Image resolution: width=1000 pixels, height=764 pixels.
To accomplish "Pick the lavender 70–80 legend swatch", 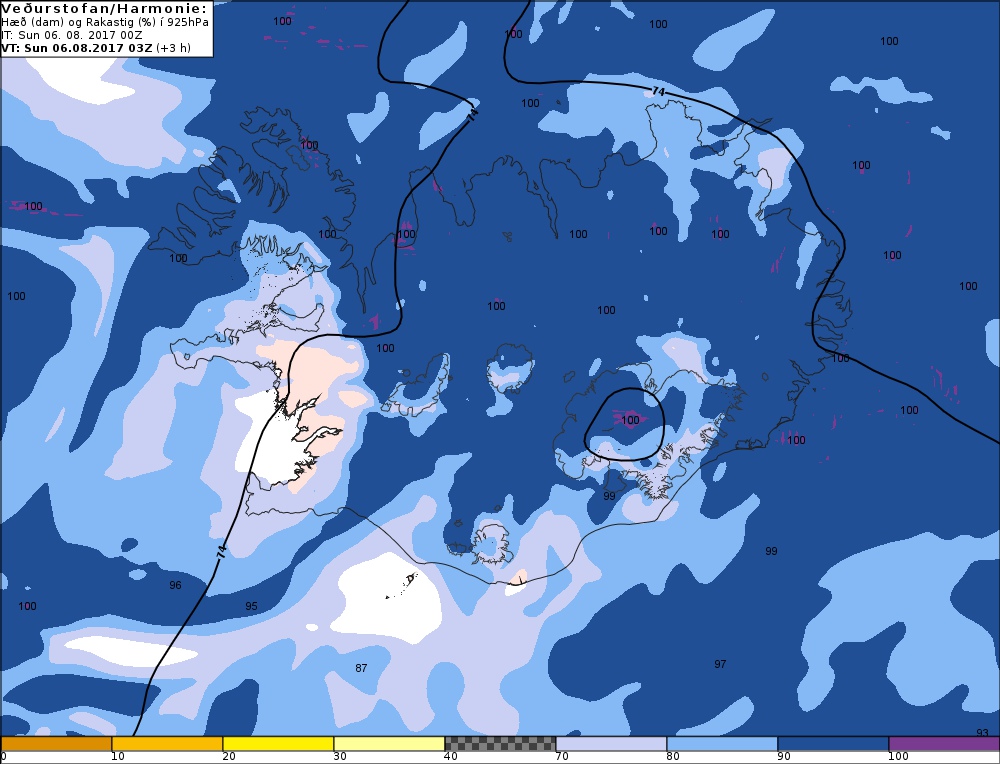I will [611, 744].
